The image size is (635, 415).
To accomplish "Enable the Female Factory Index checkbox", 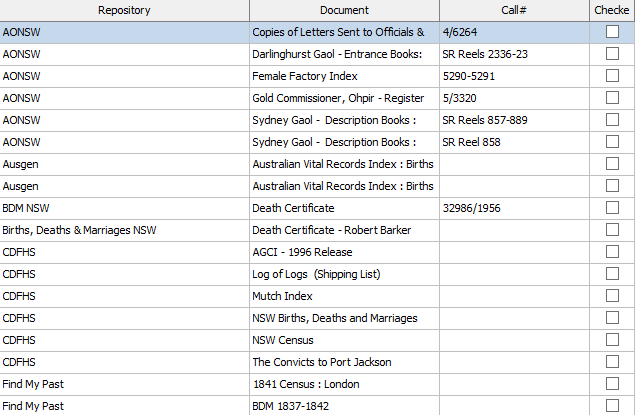I will pos(612,76).
